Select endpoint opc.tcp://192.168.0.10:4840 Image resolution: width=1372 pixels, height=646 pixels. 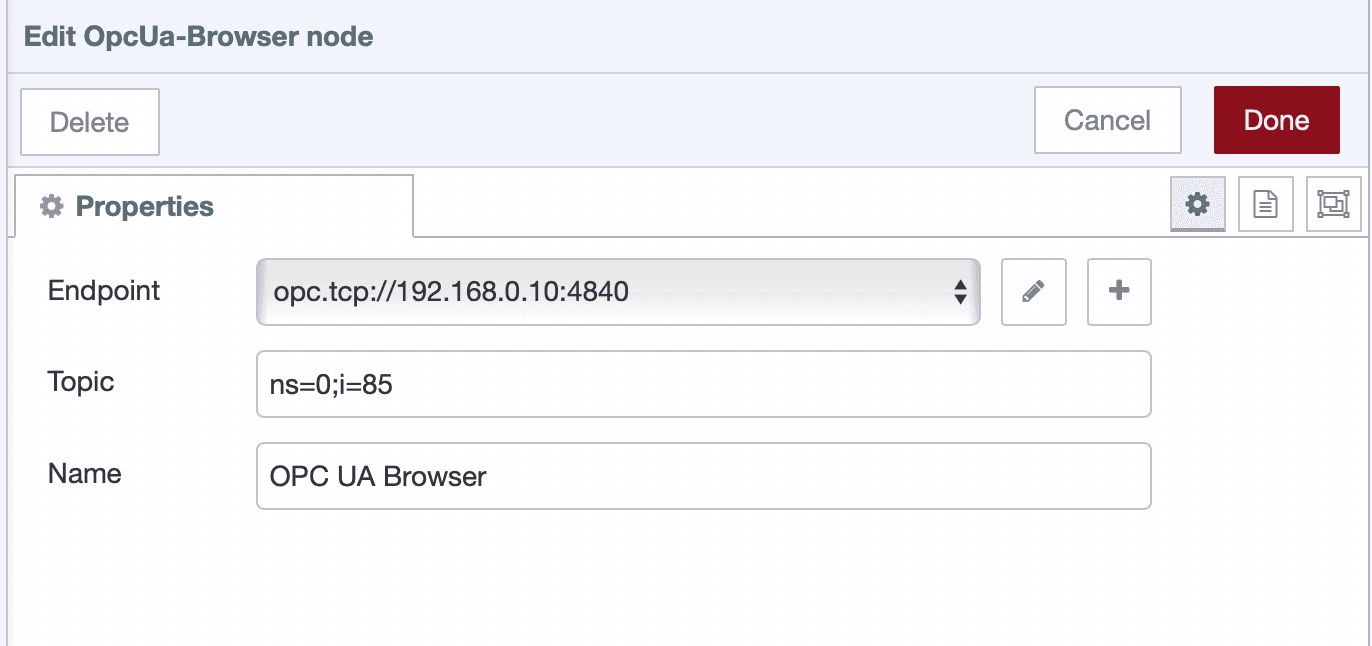[x=617, y=292]
